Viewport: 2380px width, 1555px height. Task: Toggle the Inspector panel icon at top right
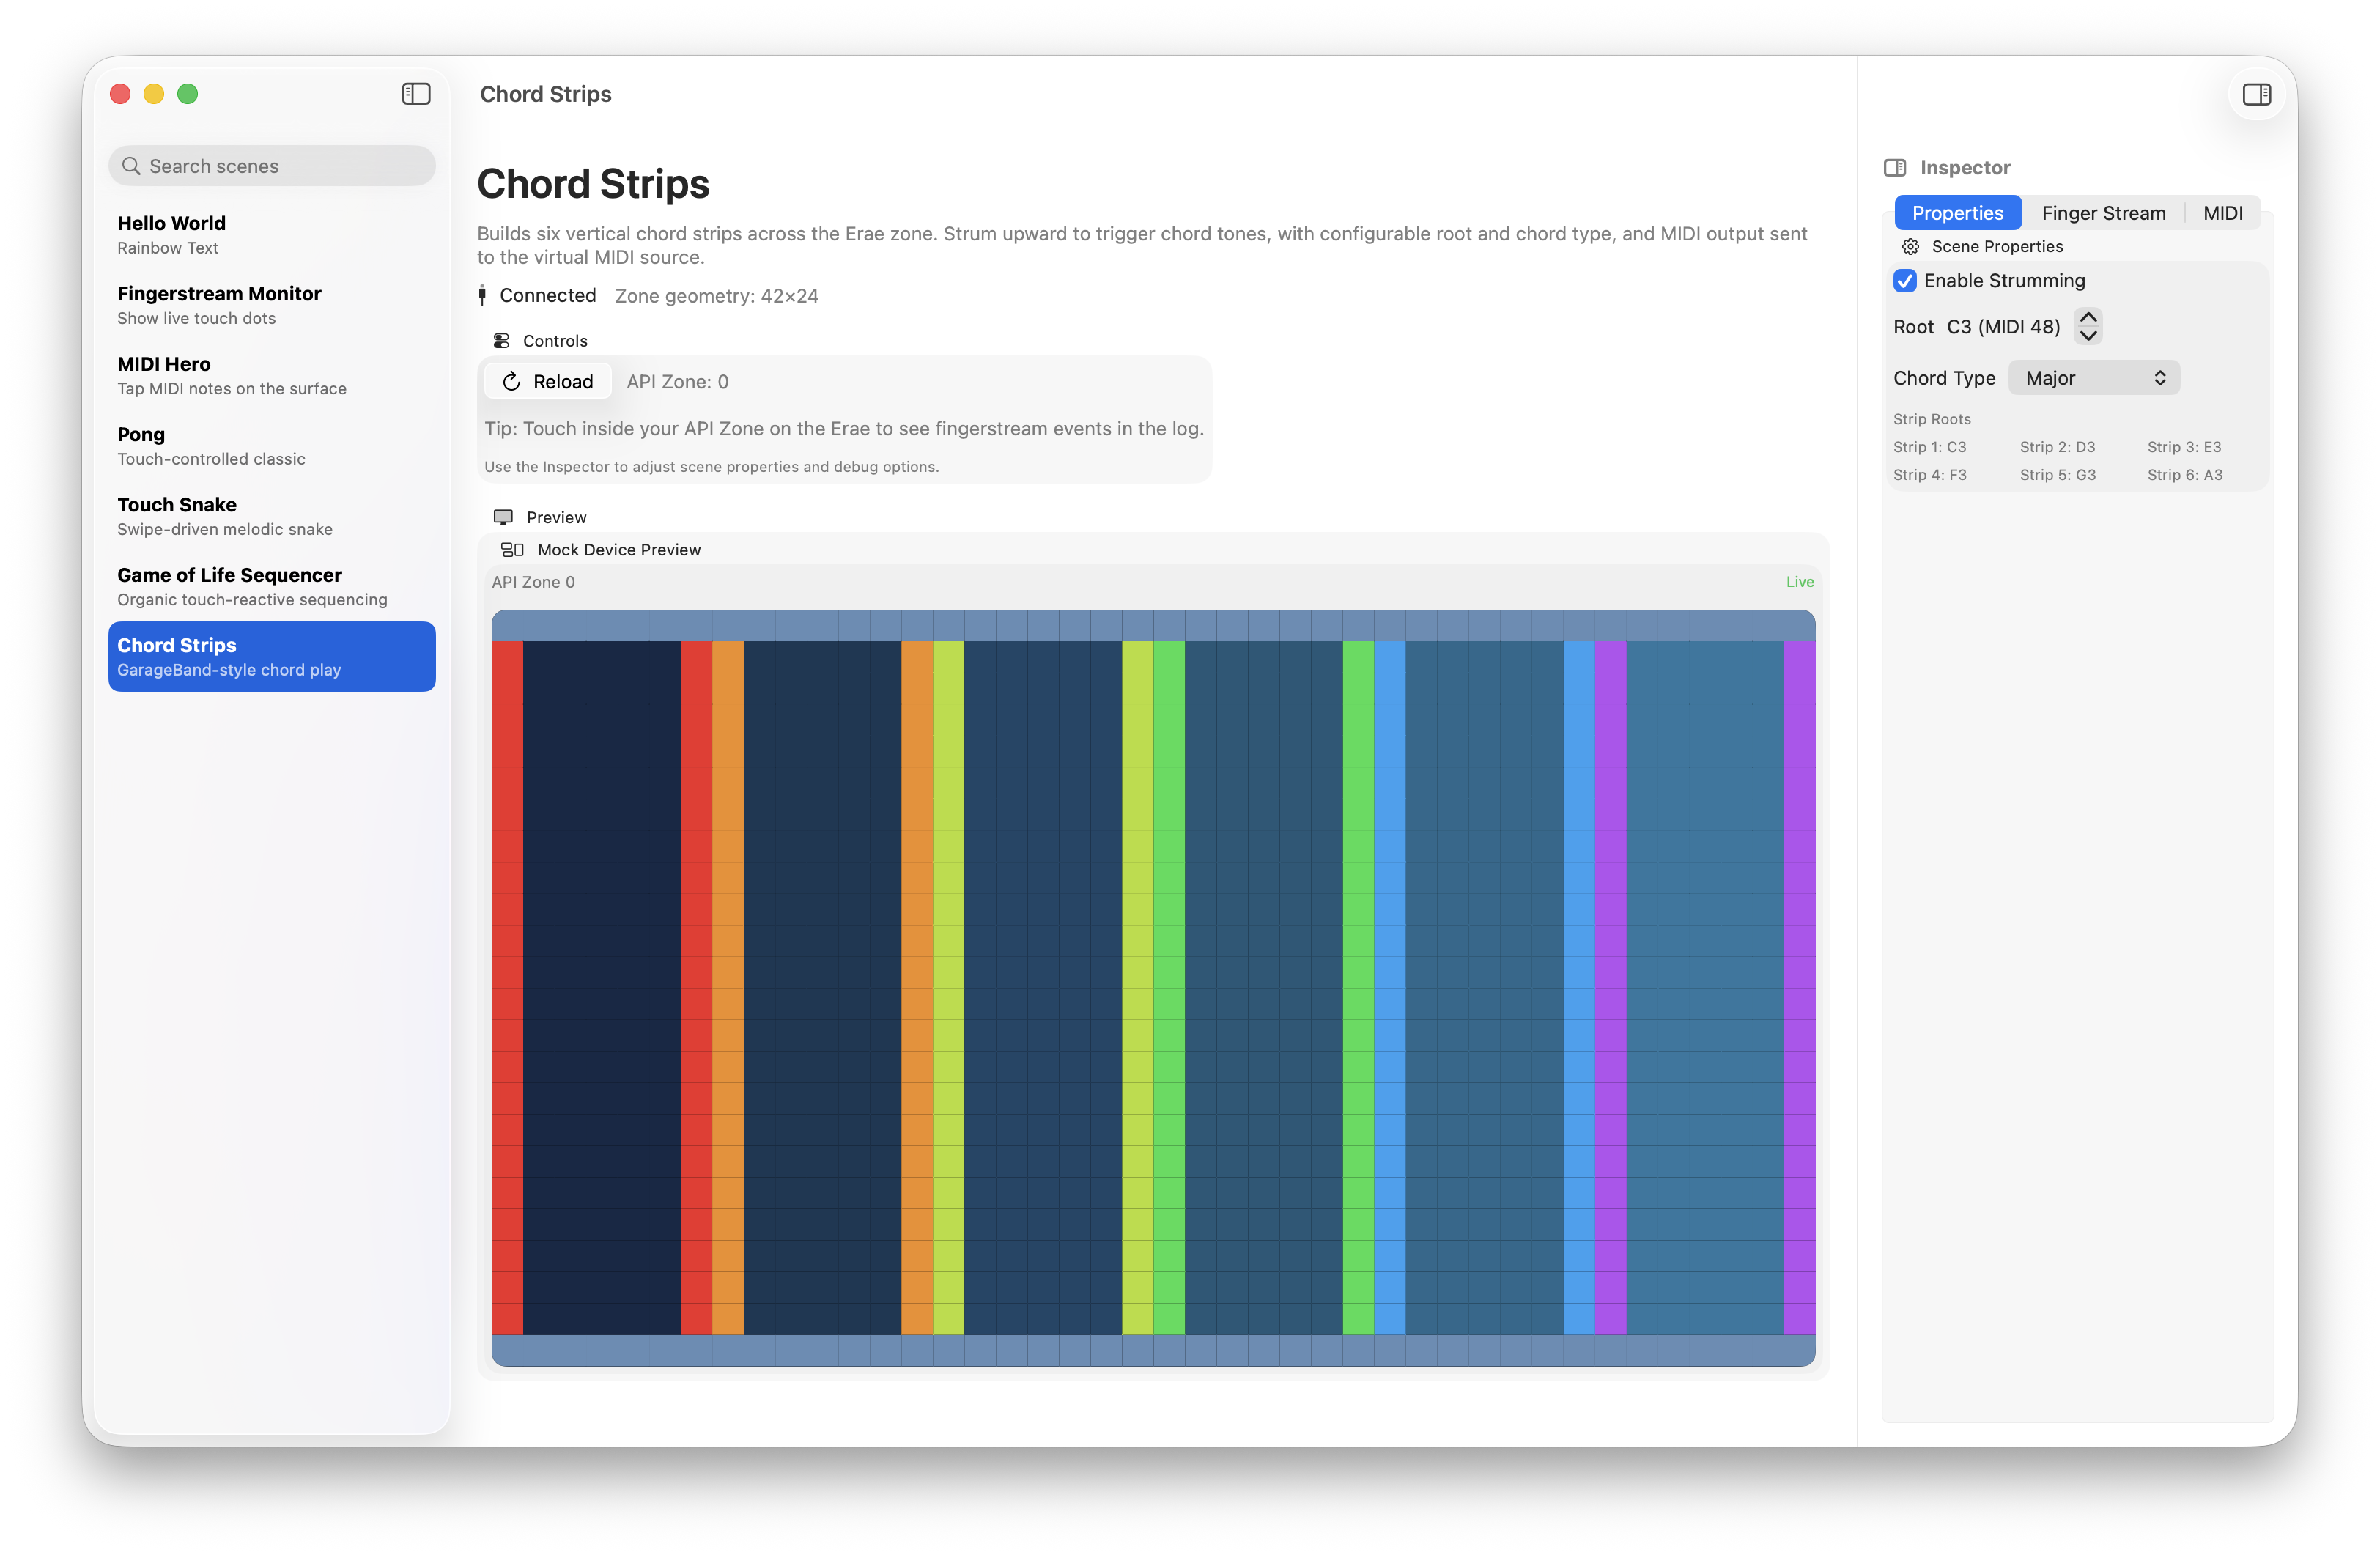click(2256, 94)
